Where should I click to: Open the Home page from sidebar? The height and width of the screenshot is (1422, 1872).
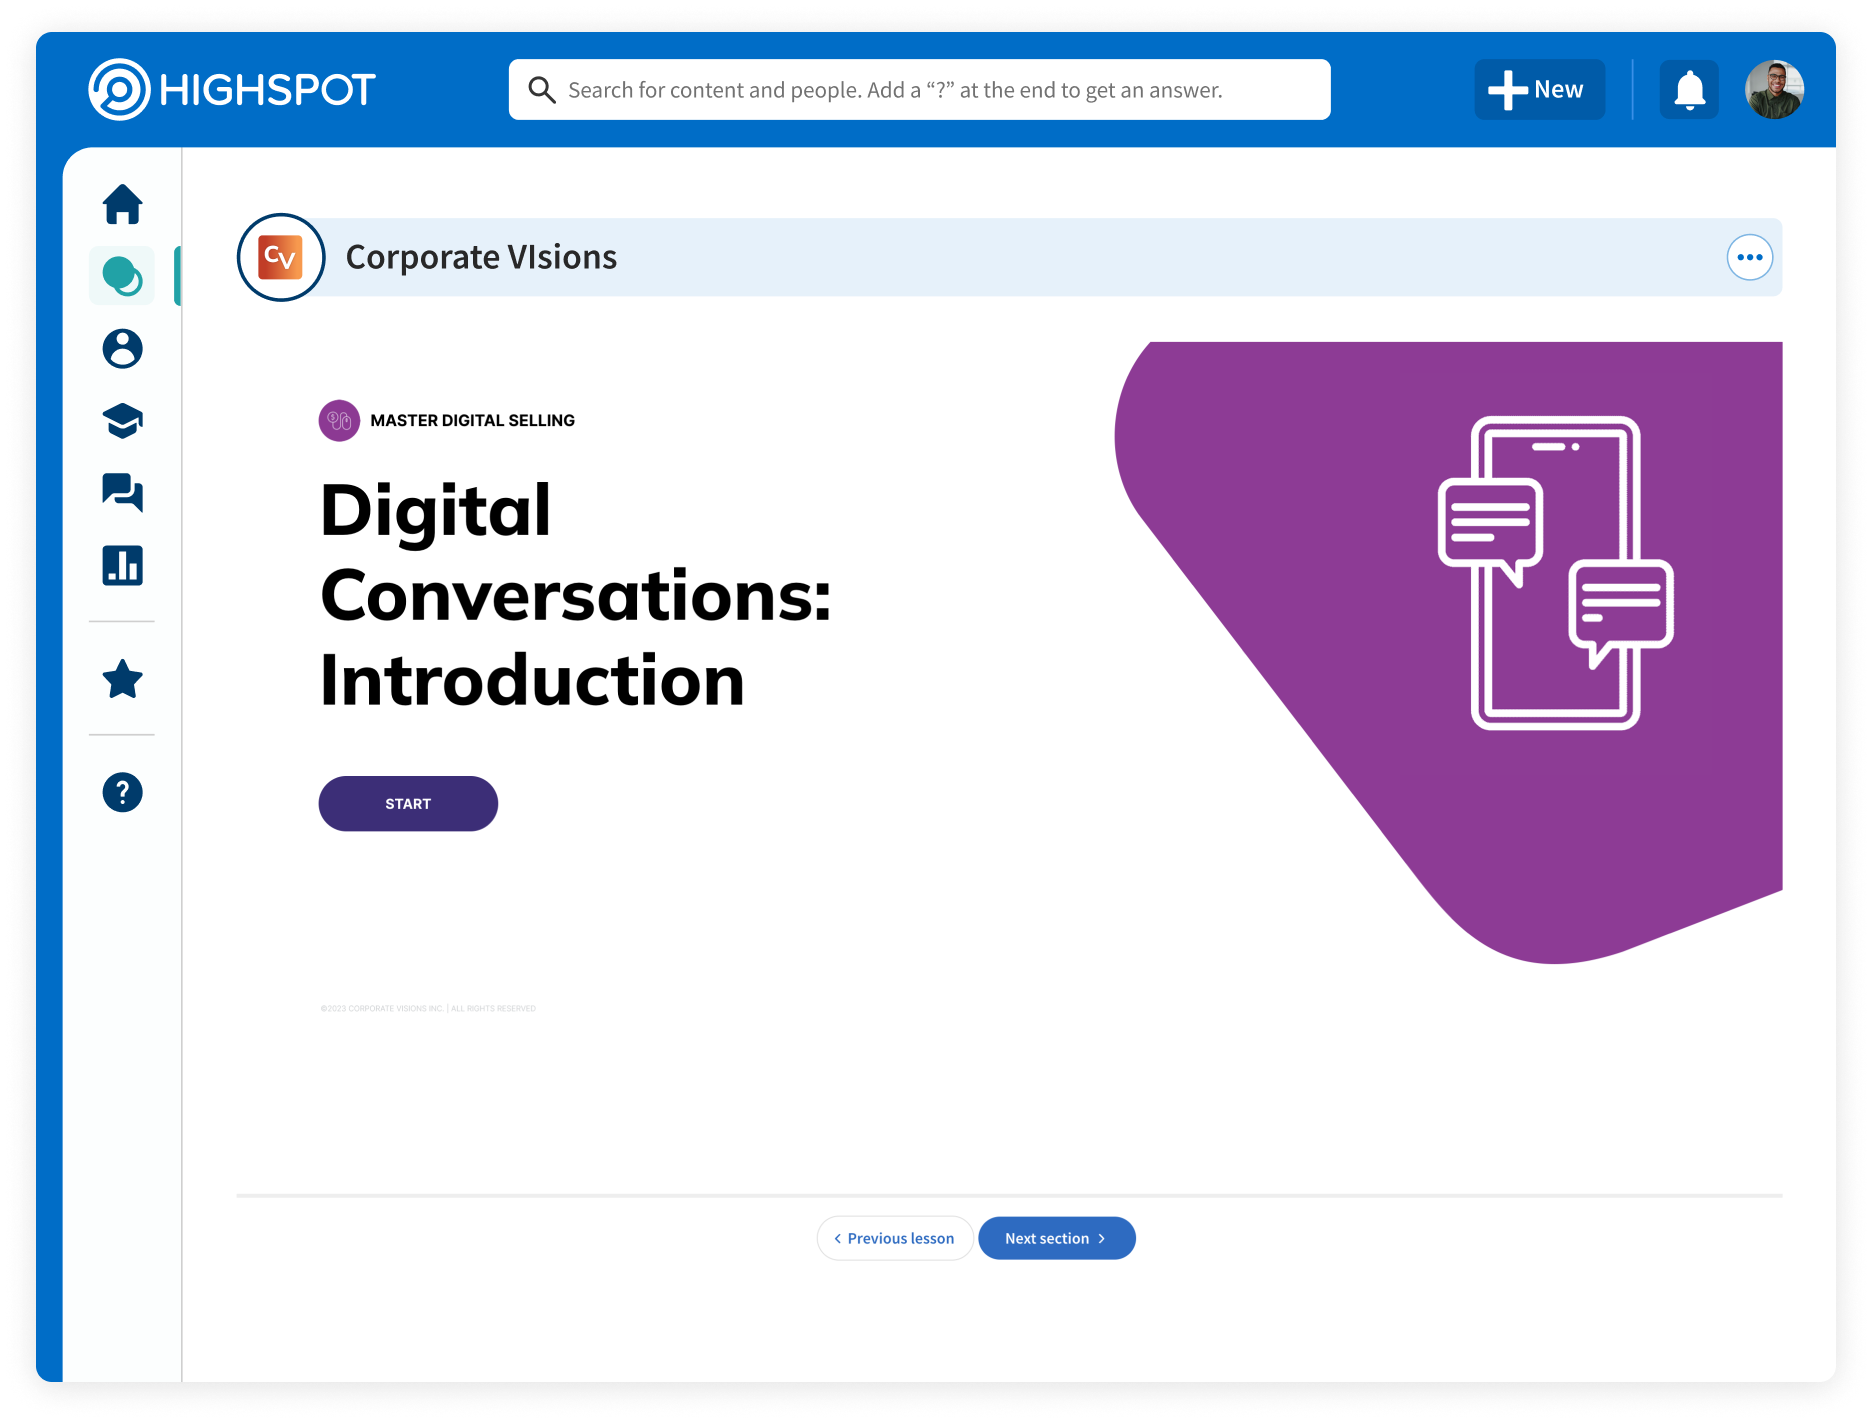pos(122,205)
